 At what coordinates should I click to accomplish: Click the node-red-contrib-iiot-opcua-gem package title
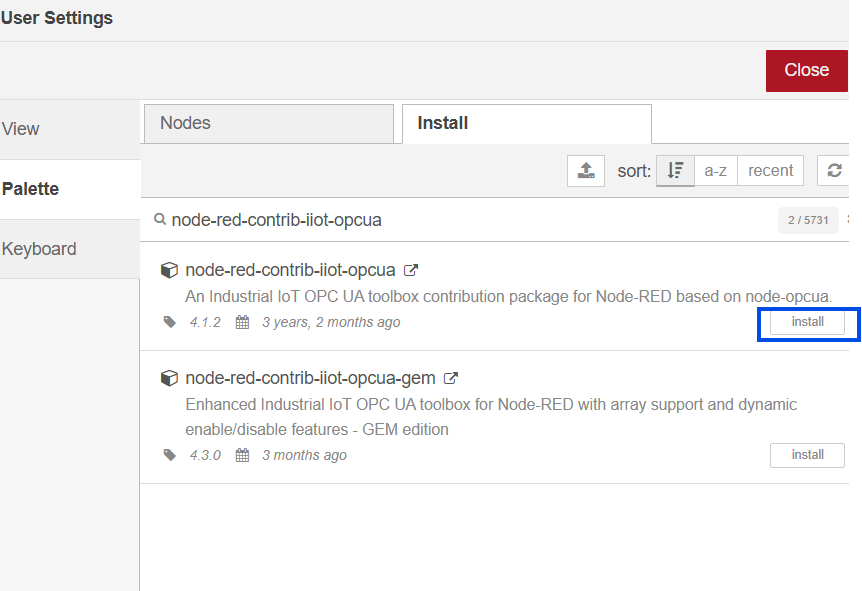pos(310,378)
